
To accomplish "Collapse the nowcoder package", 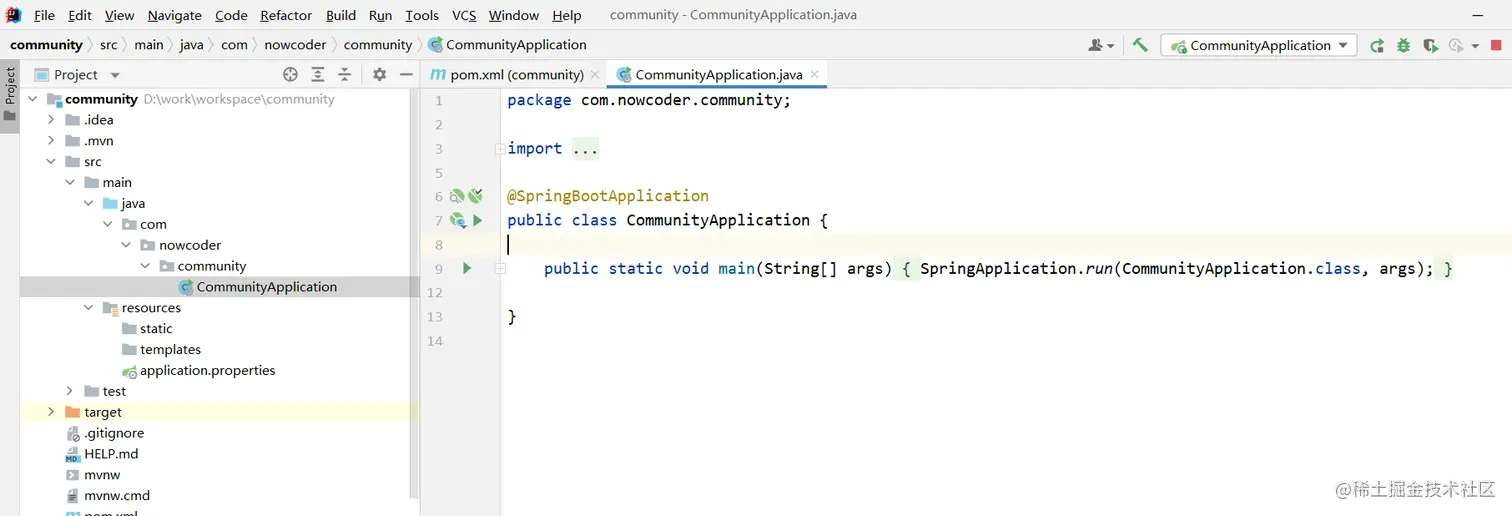I will coord(126,245).
